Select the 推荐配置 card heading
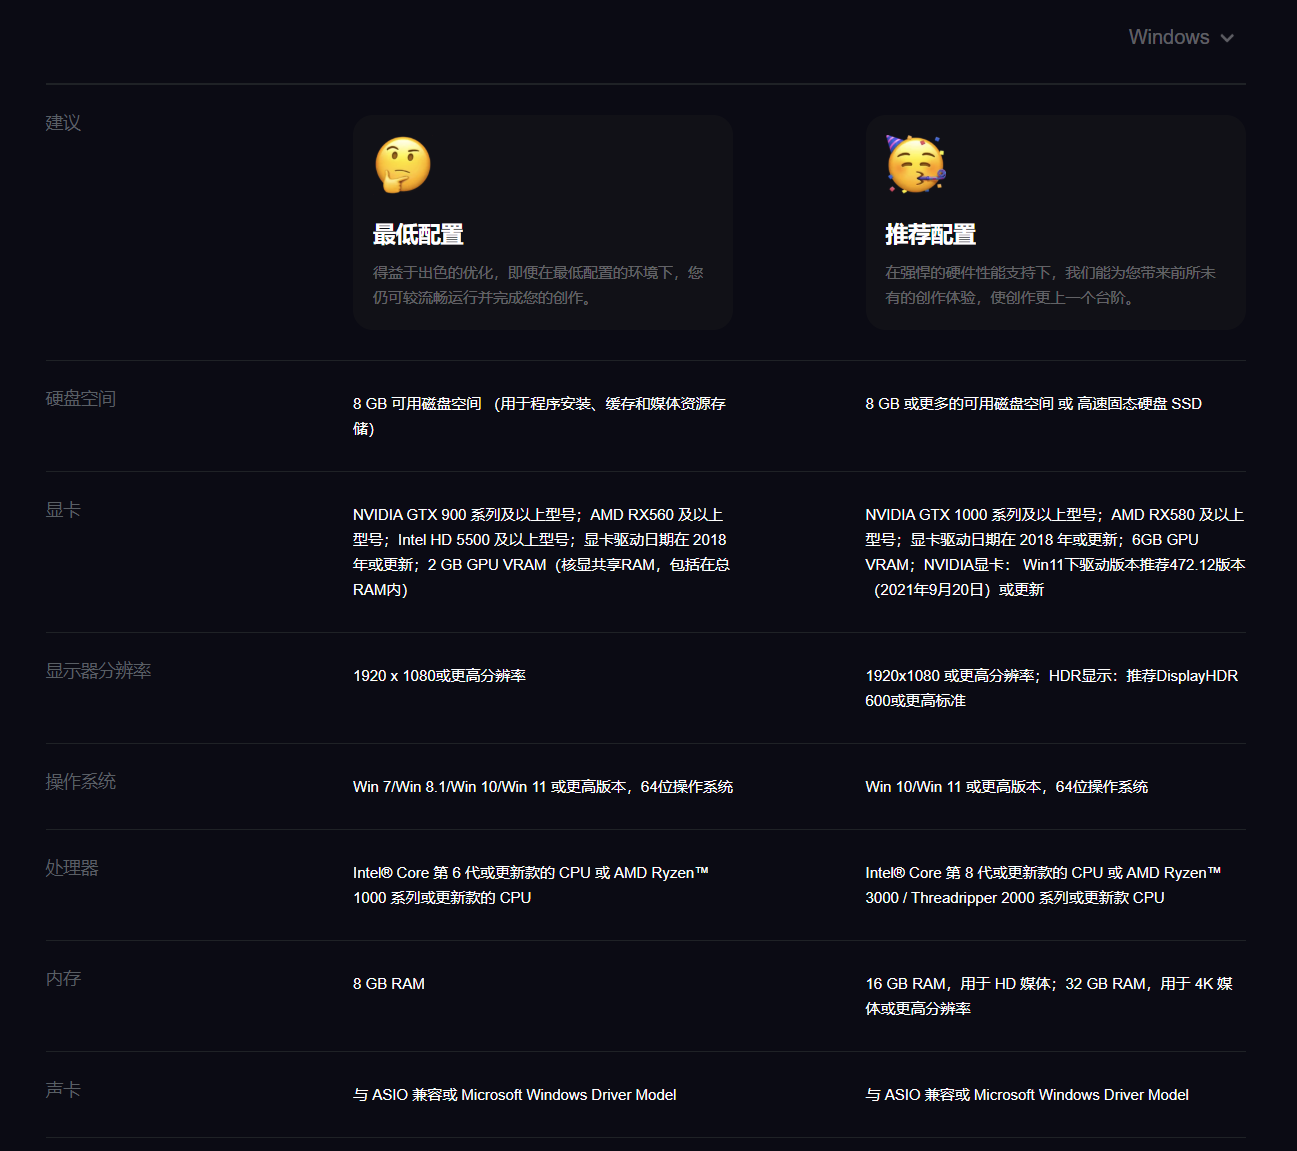 (930, 235)
